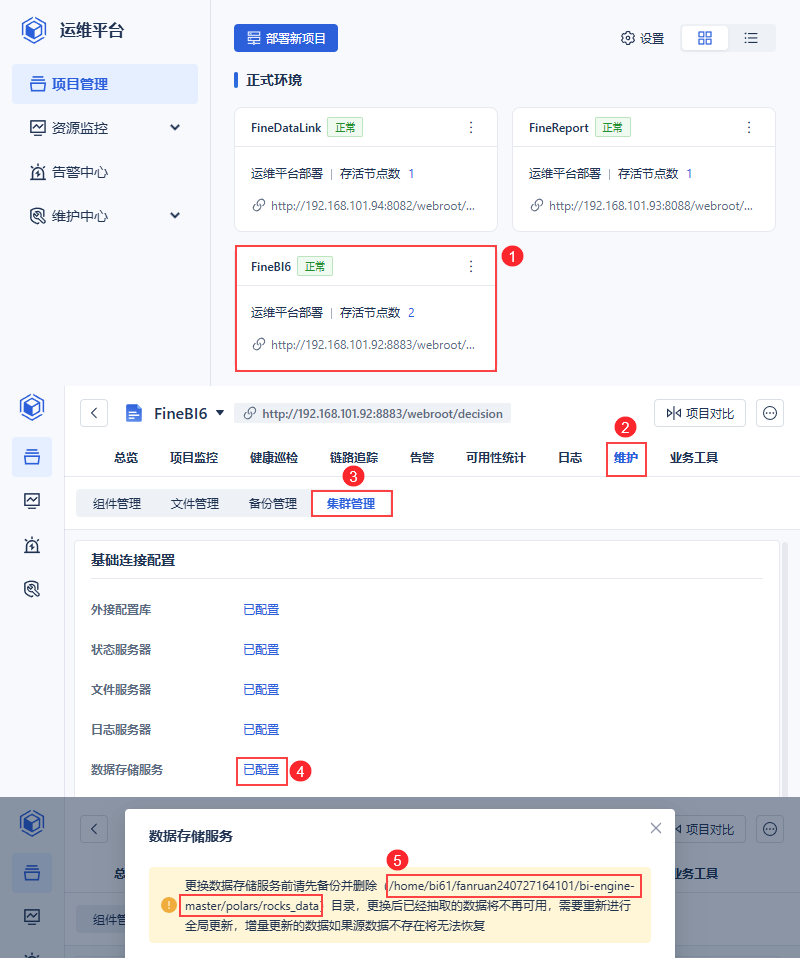
Task: Click the collapsed sidebar logo in middle panel
Action: (32, 407)
